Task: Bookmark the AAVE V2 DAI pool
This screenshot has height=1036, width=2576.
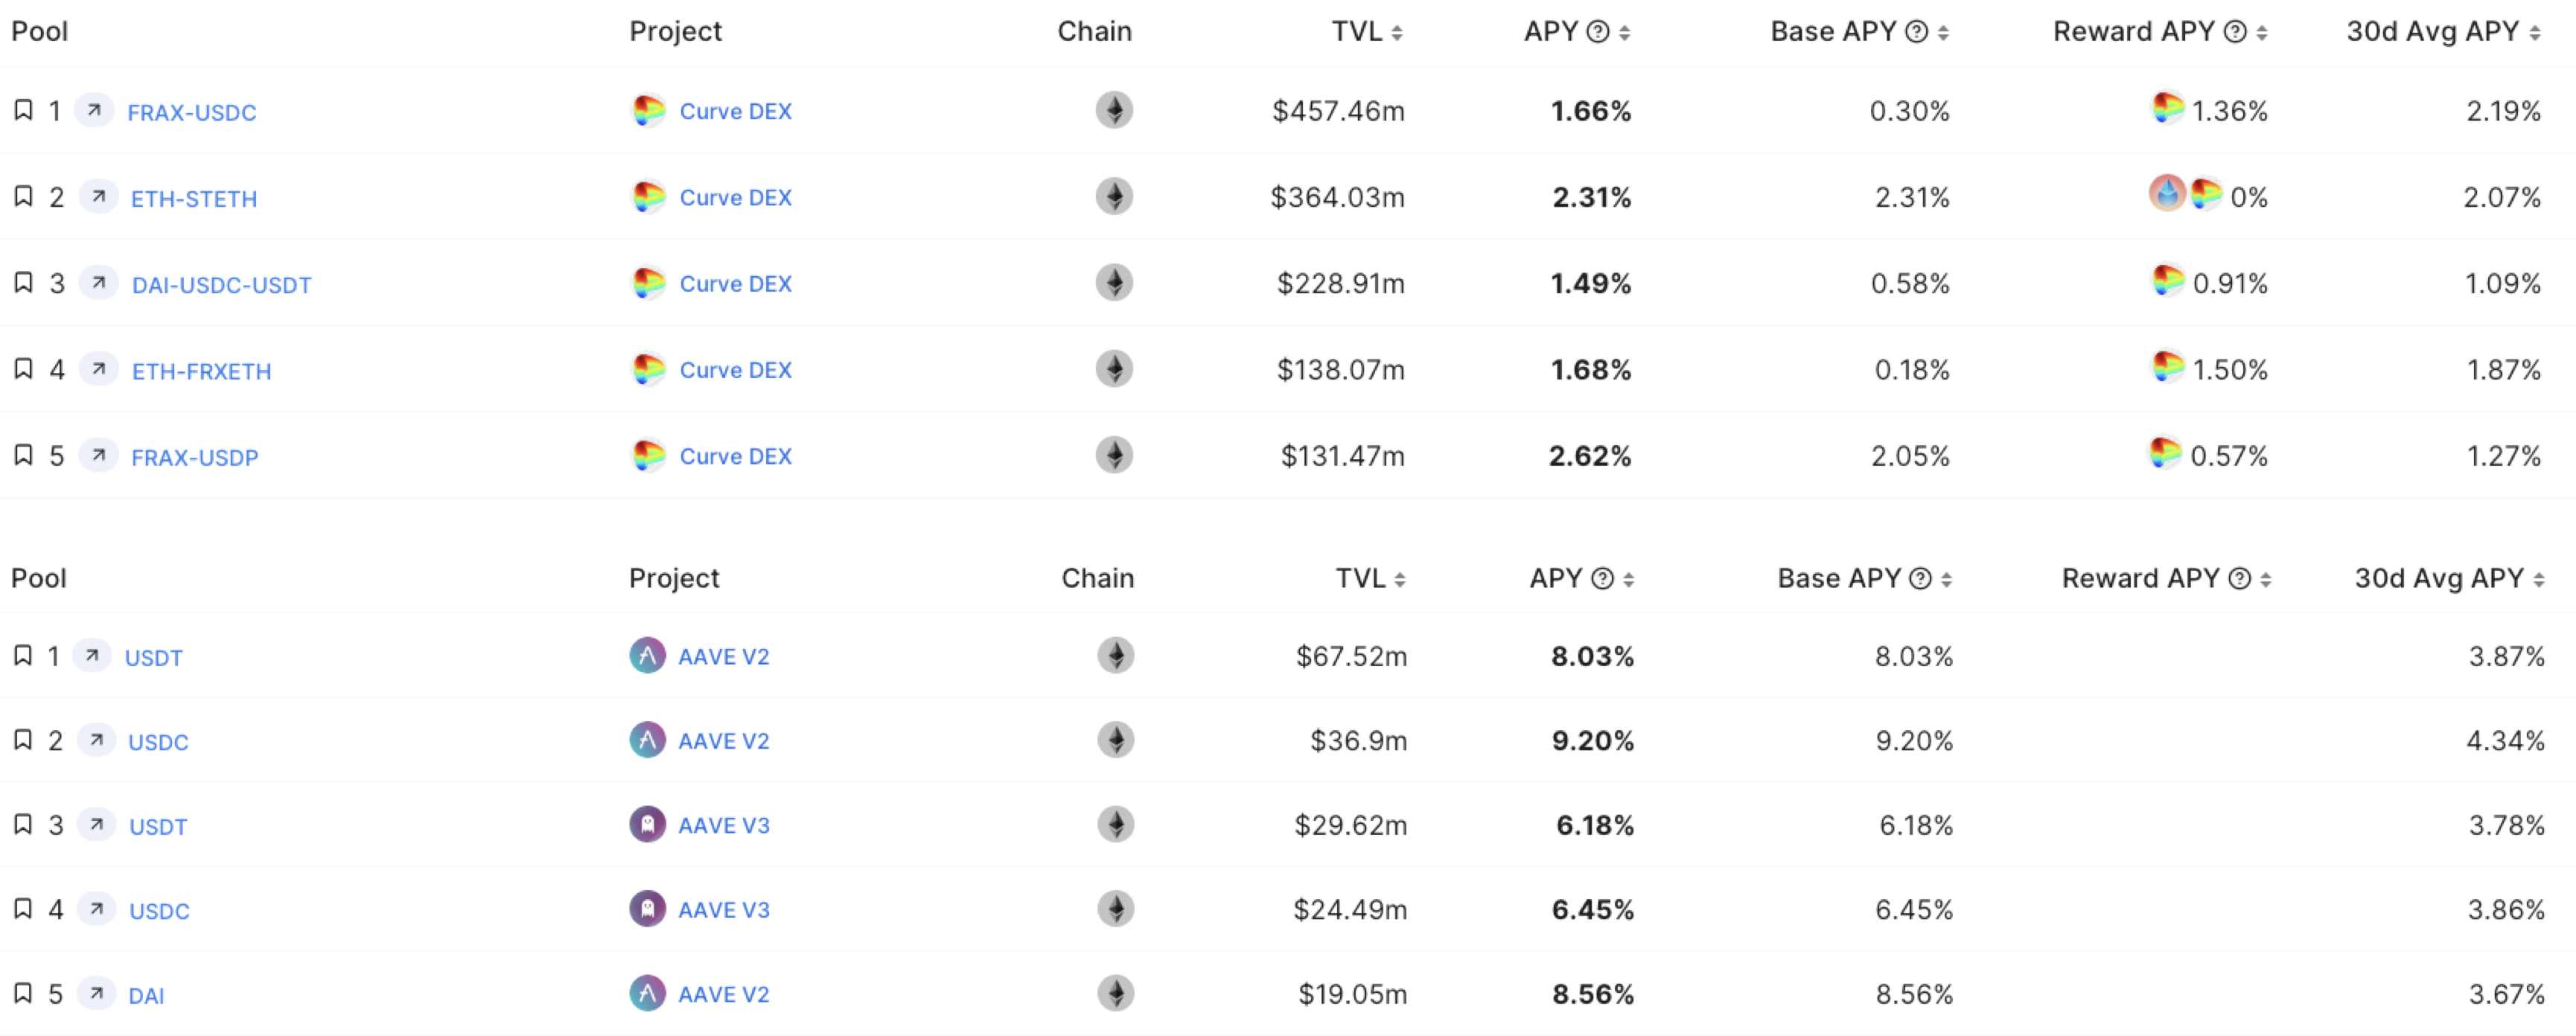Action: coord(23,993)
